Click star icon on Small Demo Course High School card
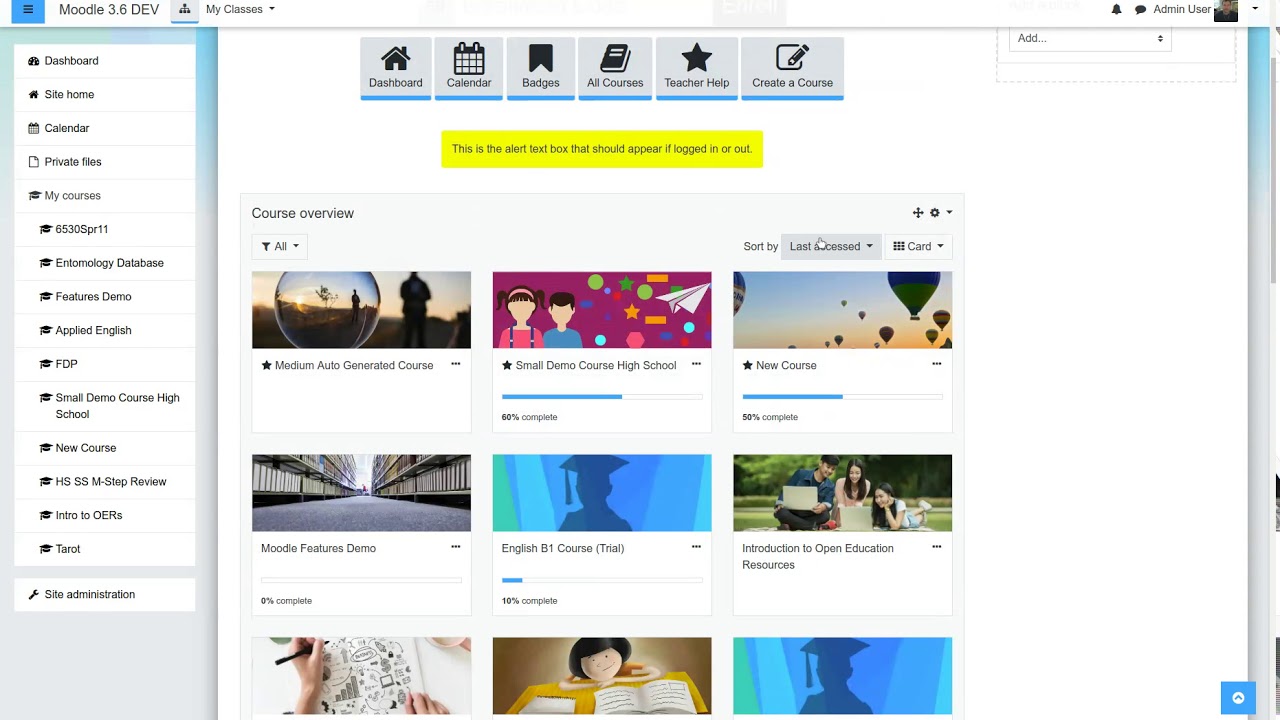Image resolution: width=1280 pixels, height=720 pixels. (x=507, y=365)
